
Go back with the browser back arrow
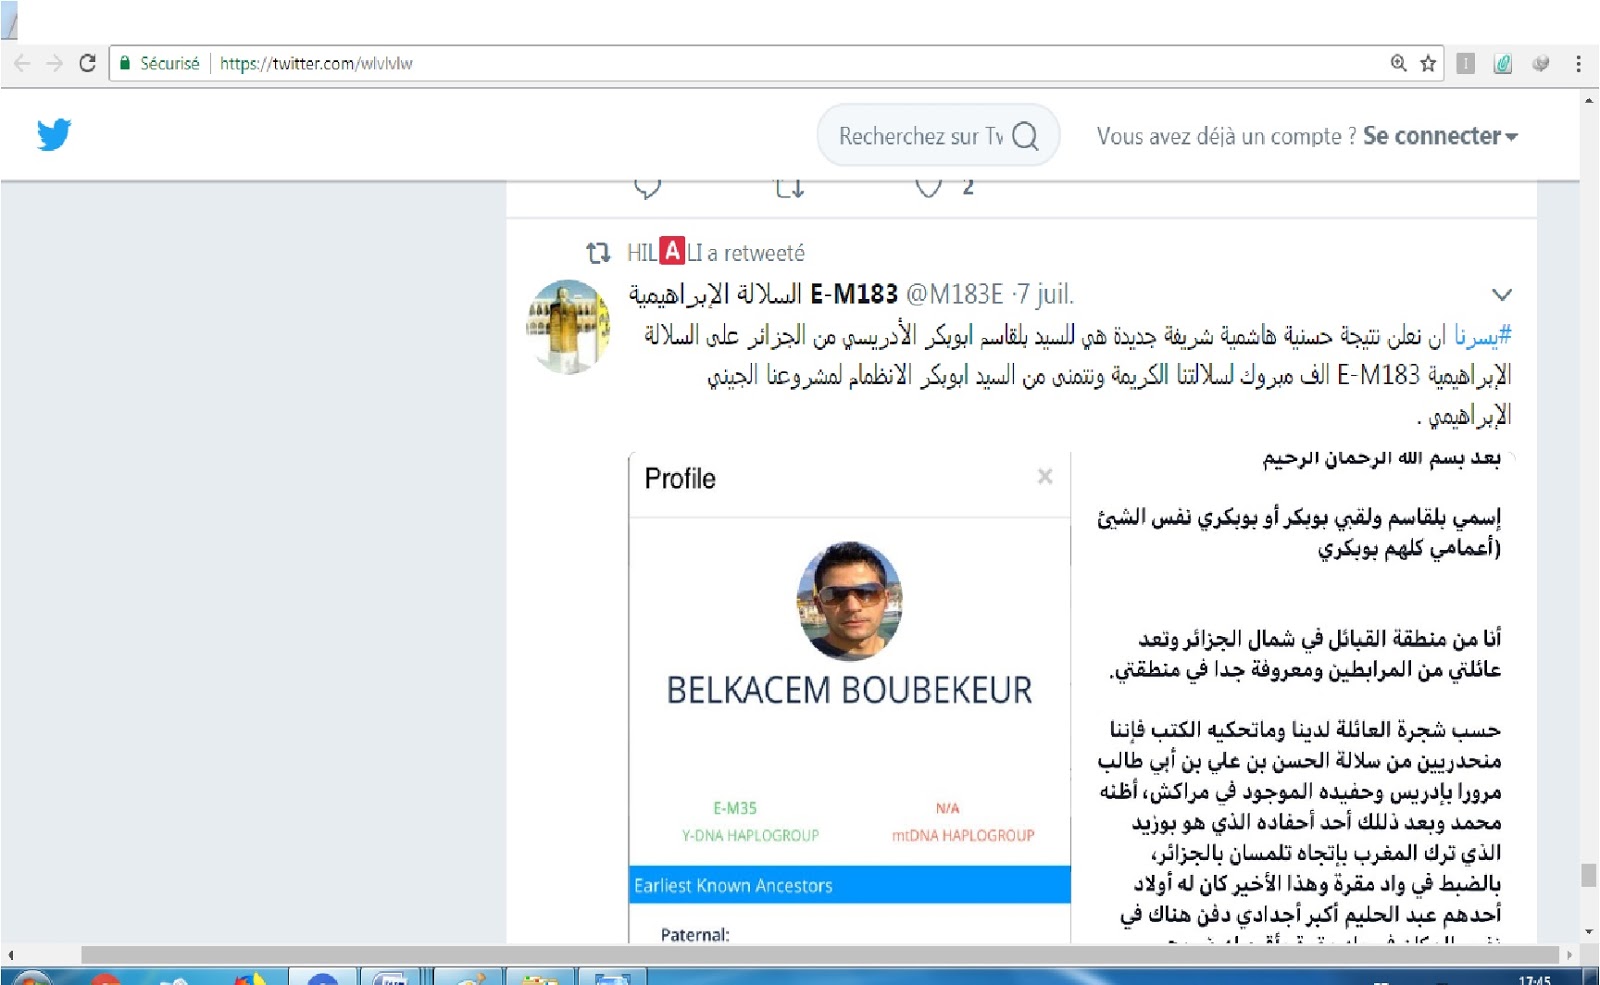(22, 63)
